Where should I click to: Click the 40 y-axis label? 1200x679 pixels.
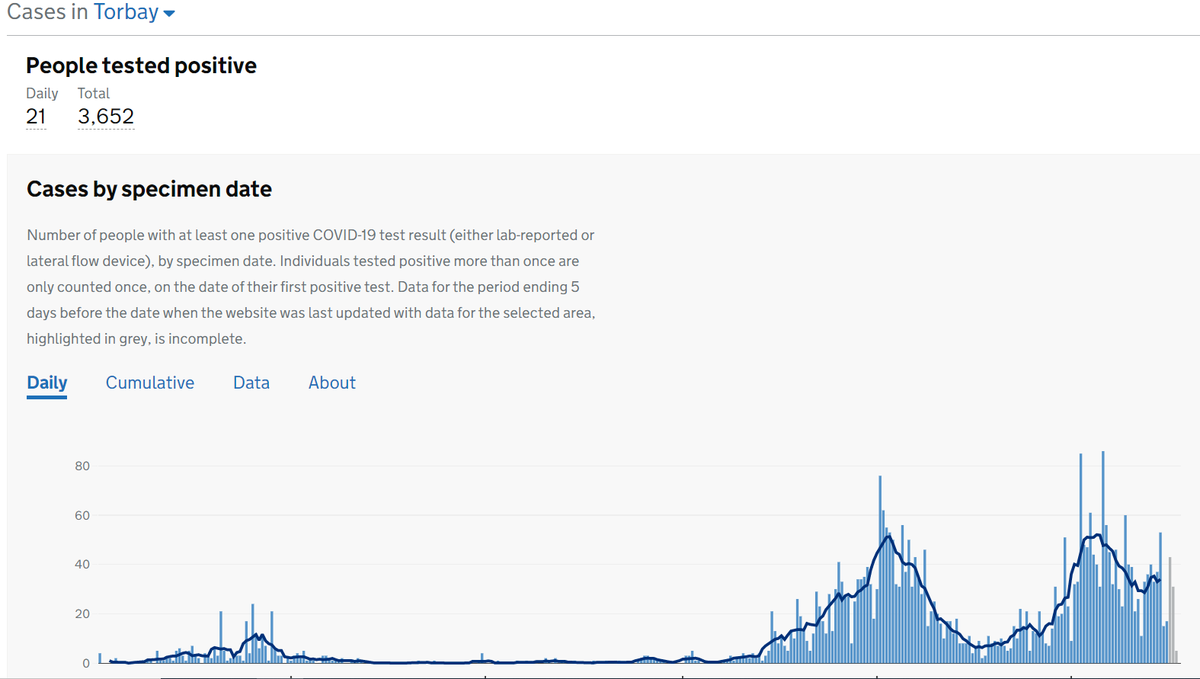point(82,565)
